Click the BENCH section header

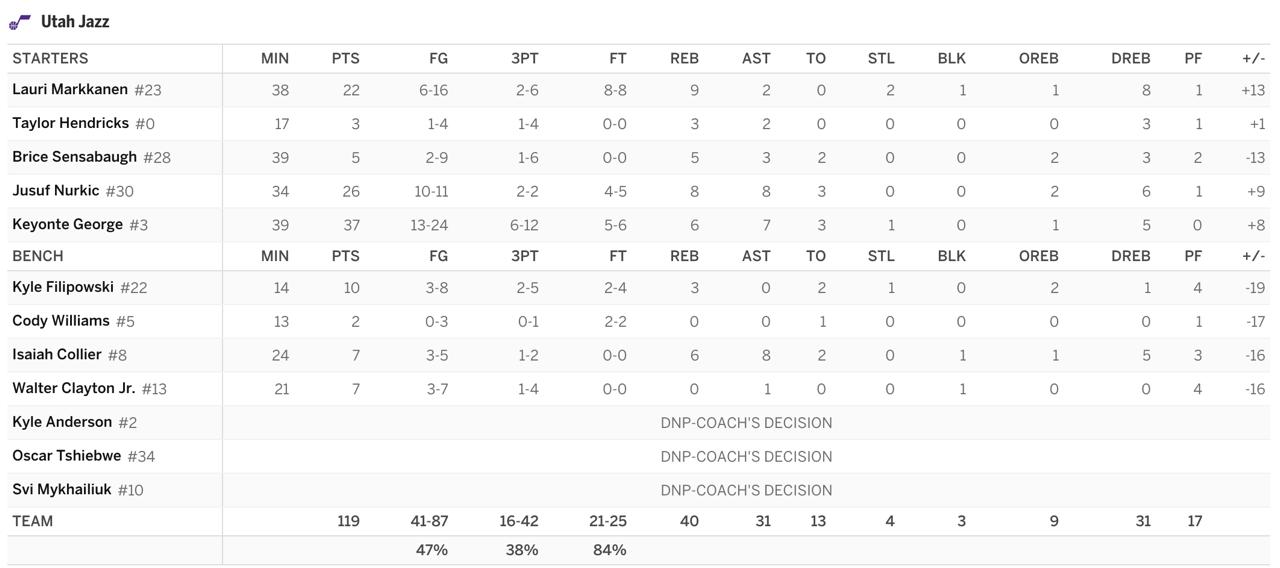[x=38, y=256]
